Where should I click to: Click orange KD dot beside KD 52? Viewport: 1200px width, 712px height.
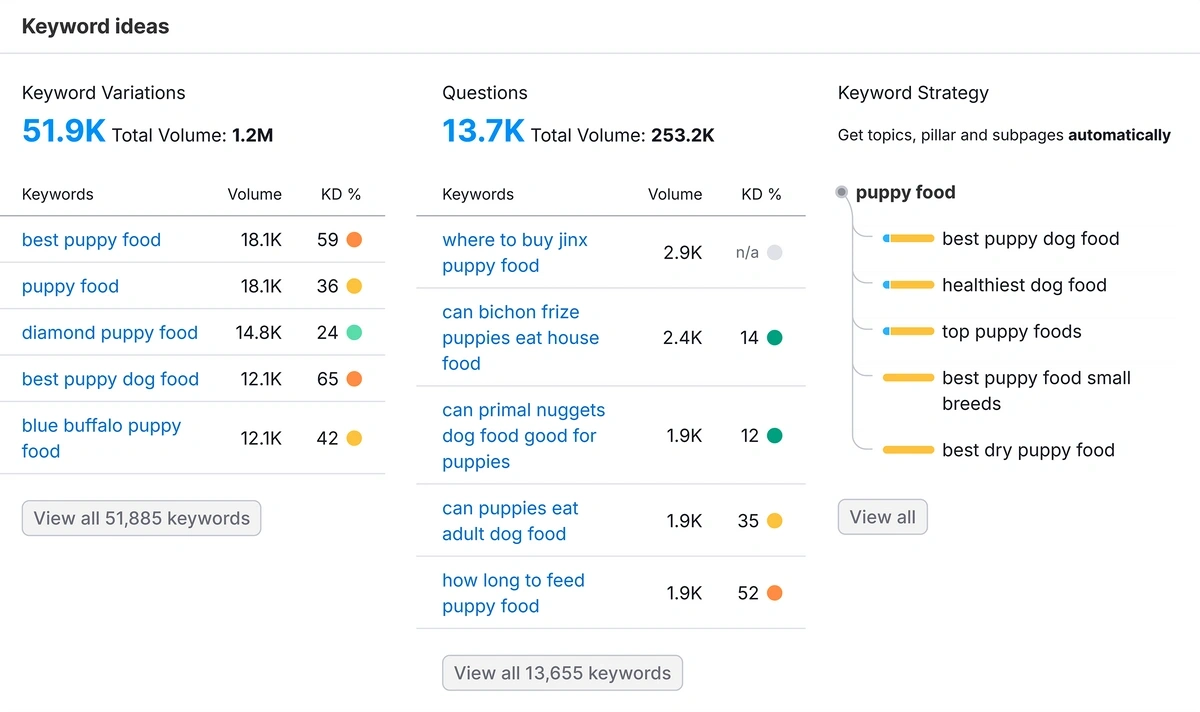[x=774, y=593]
